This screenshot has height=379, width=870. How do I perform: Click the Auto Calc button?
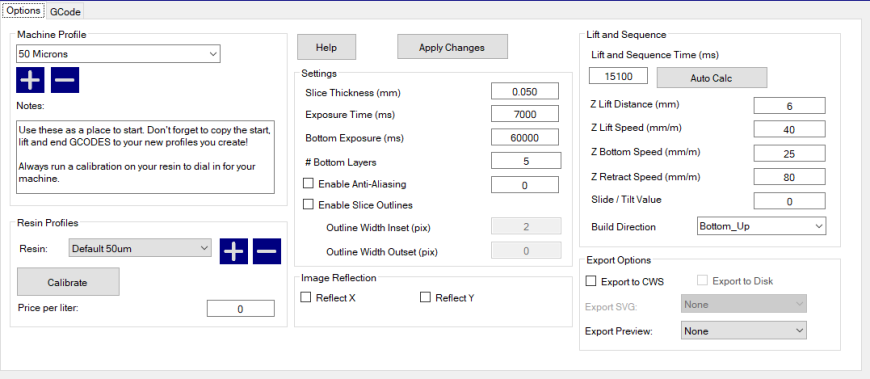click(711, 78)
